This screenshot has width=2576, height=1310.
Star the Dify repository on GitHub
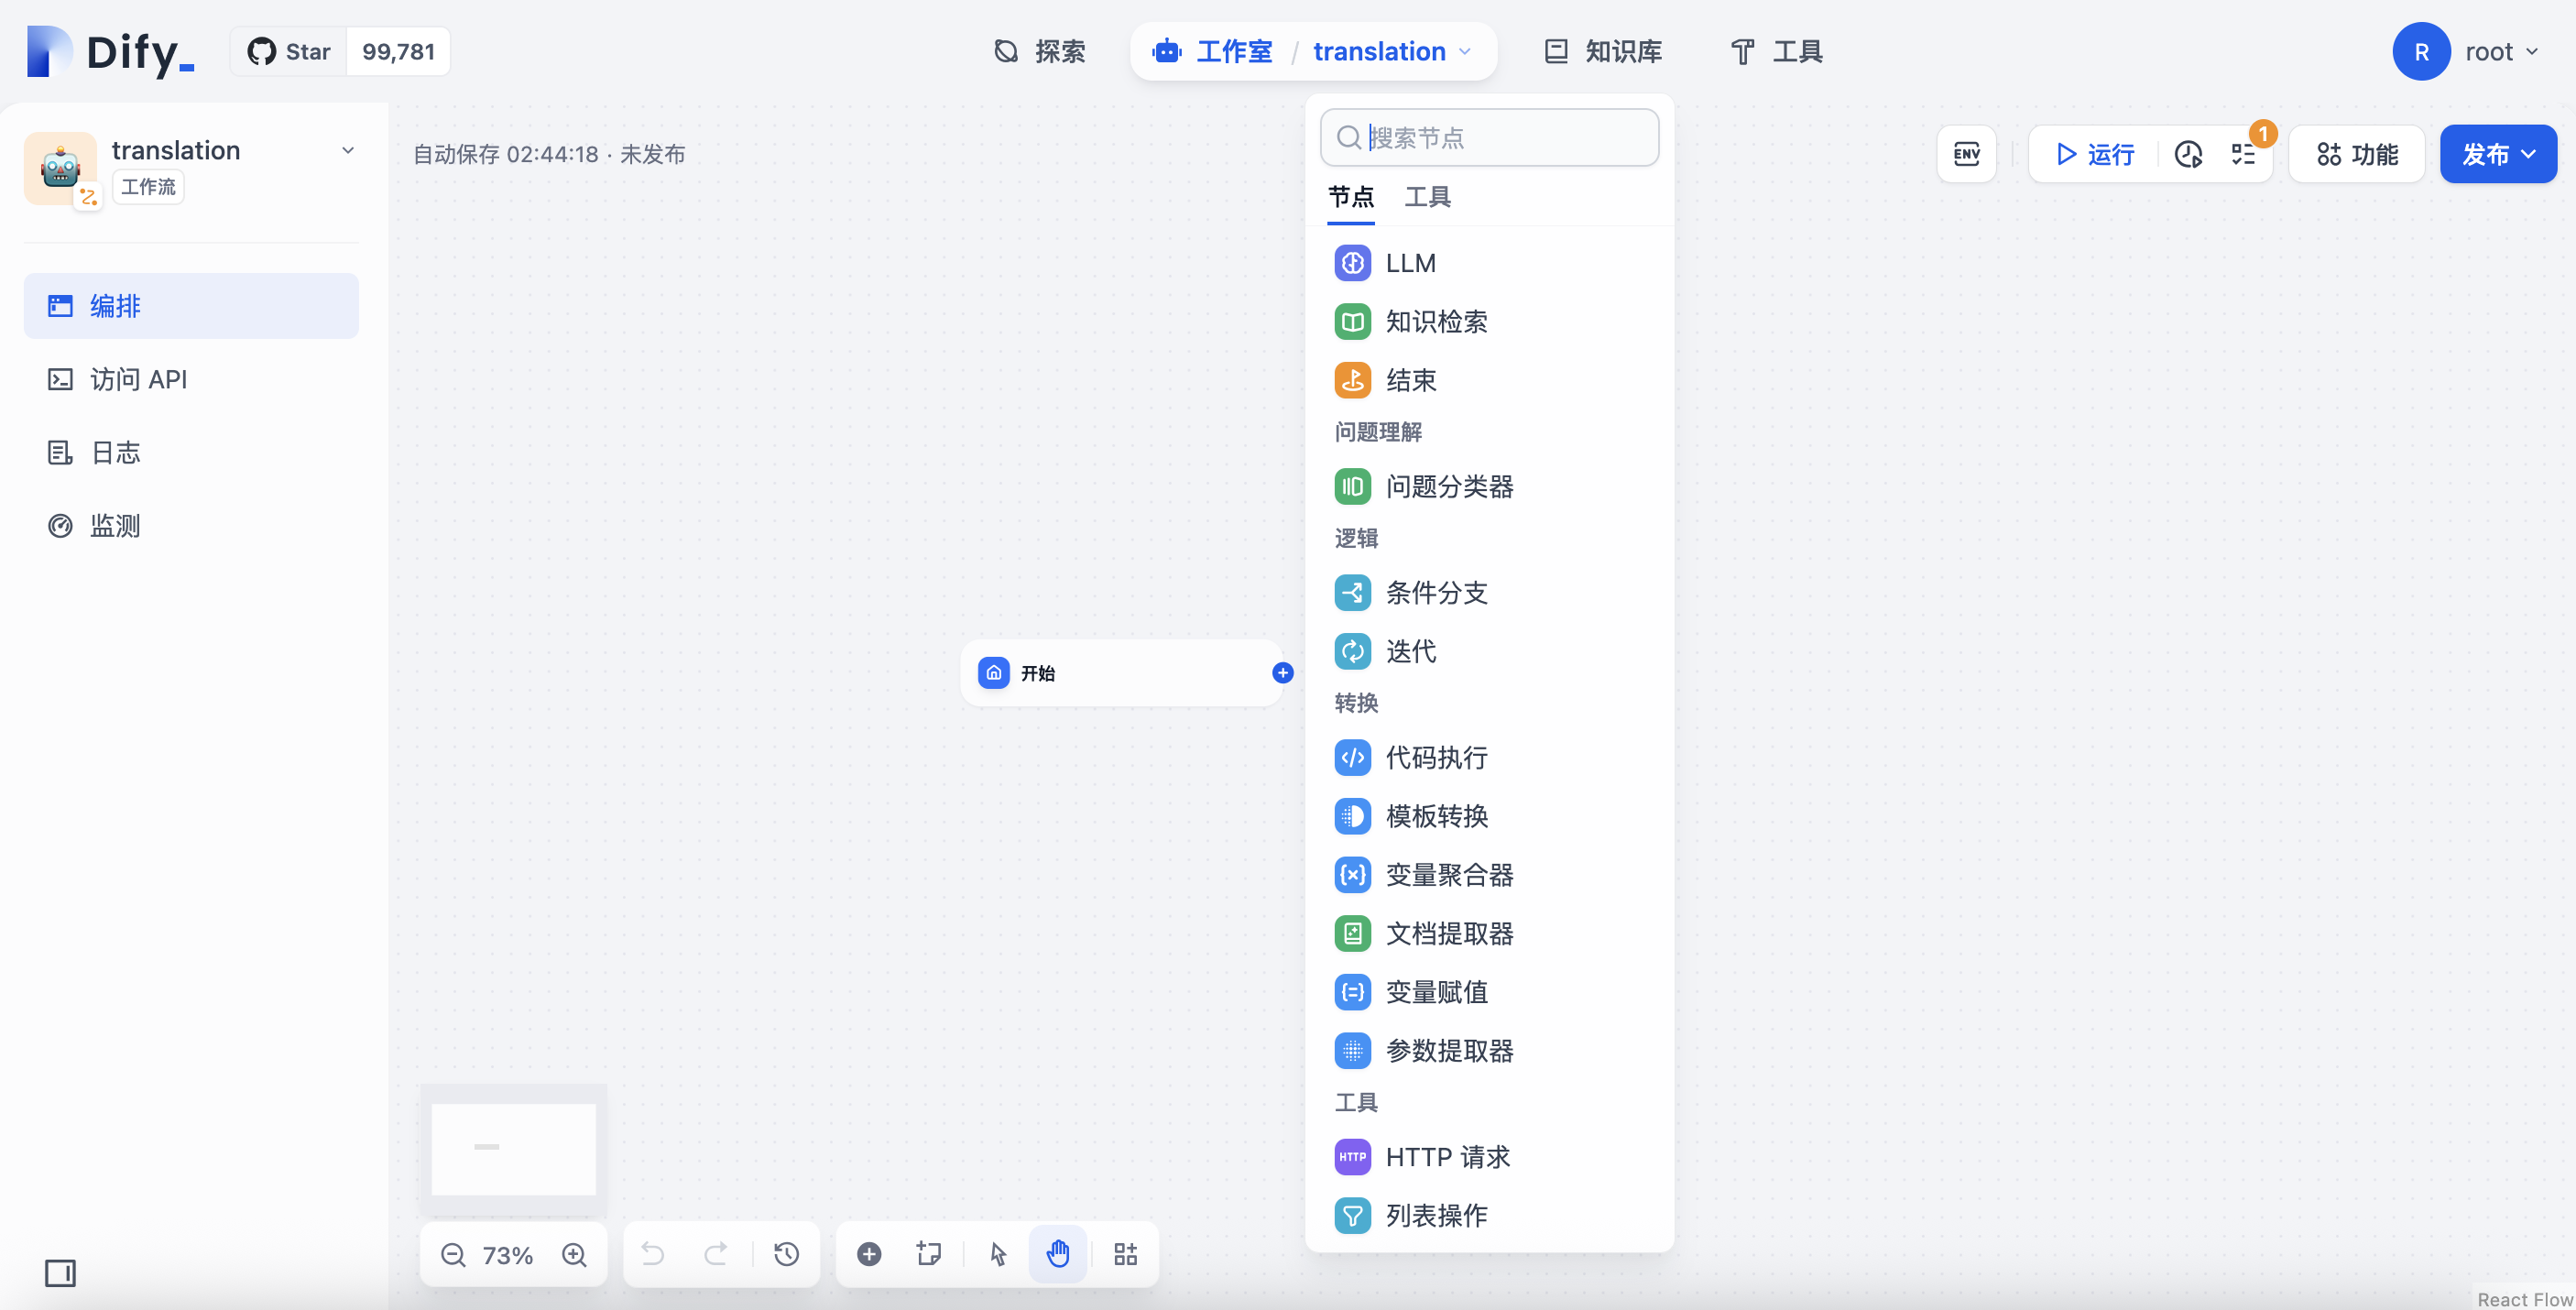point(288,50)
